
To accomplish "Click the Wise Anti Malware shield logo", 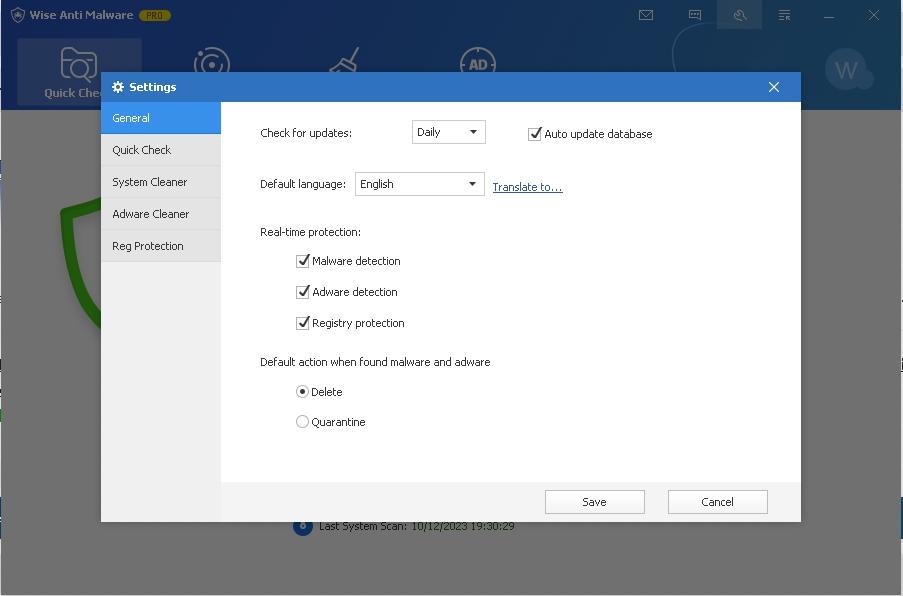I will pyautogui.click(x=18, y=15).
